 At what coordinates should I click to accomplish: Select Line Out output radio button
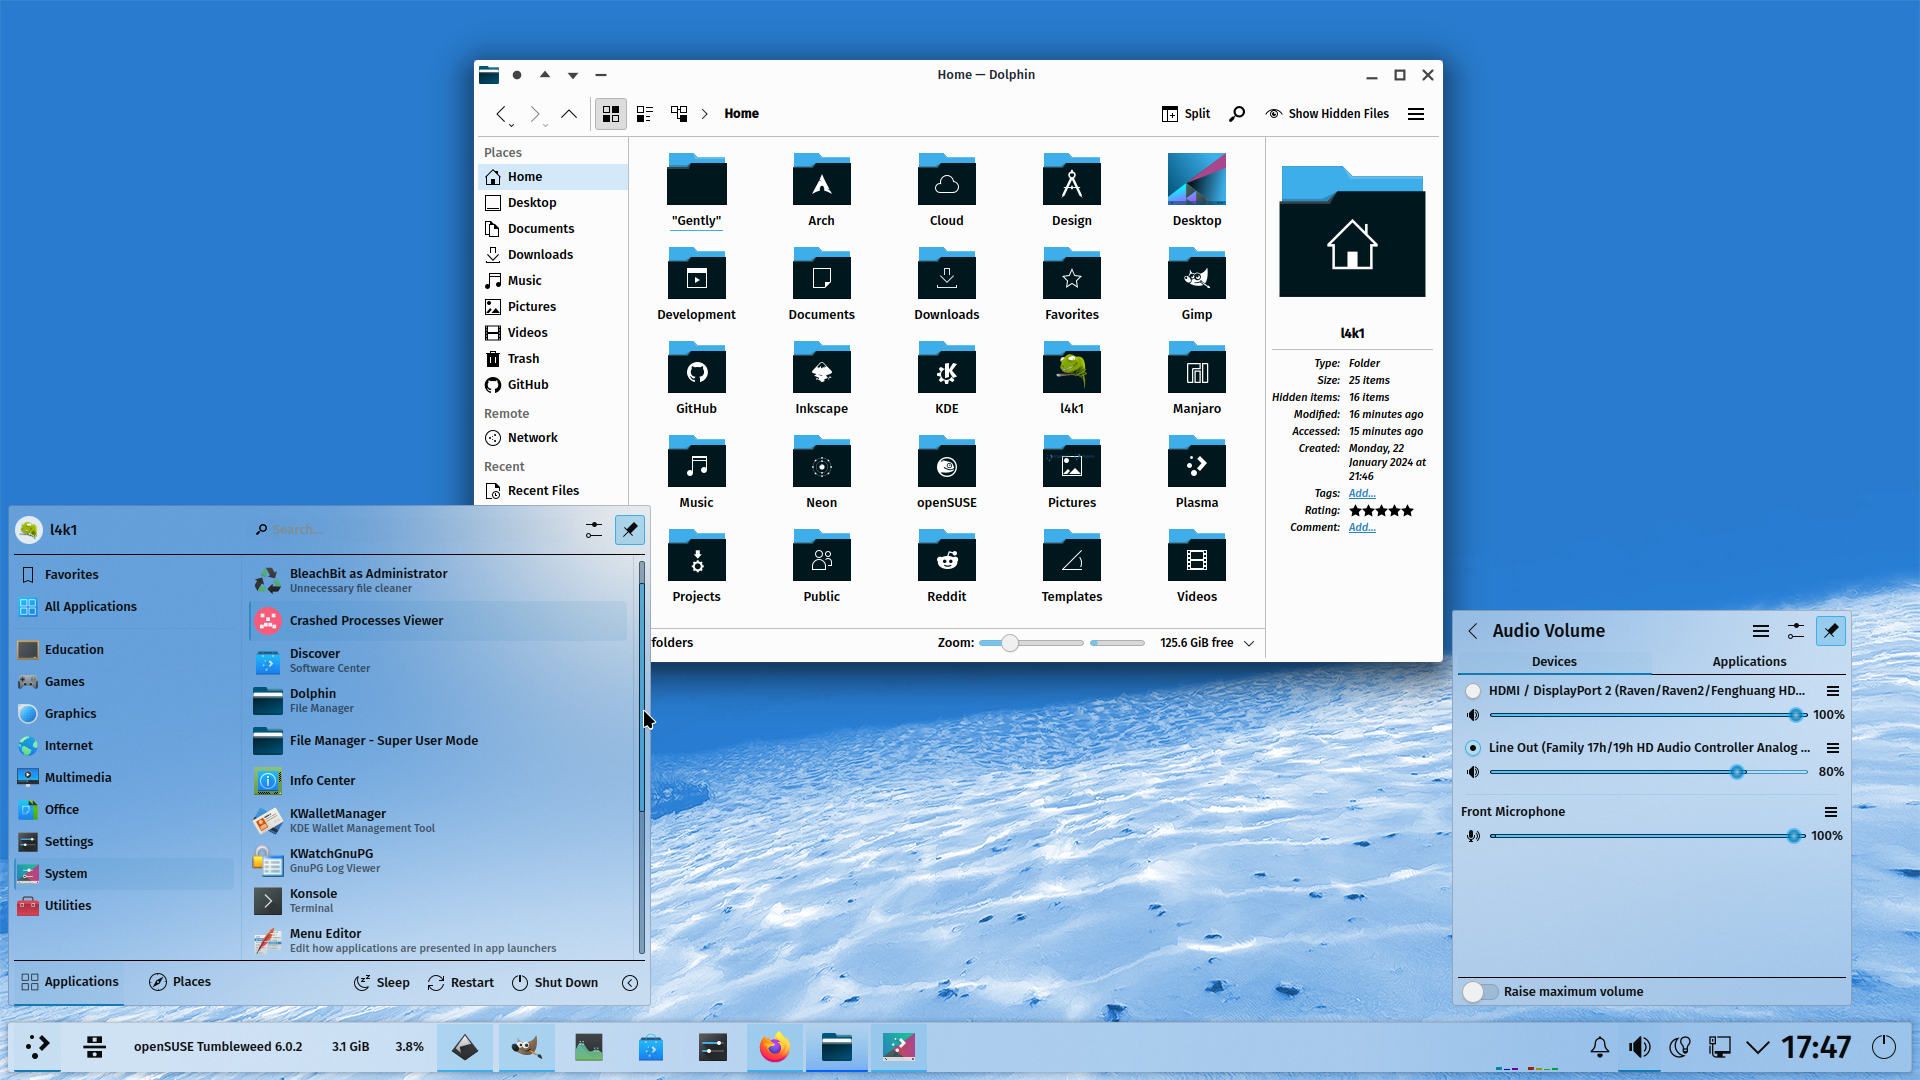(1473, 748)
